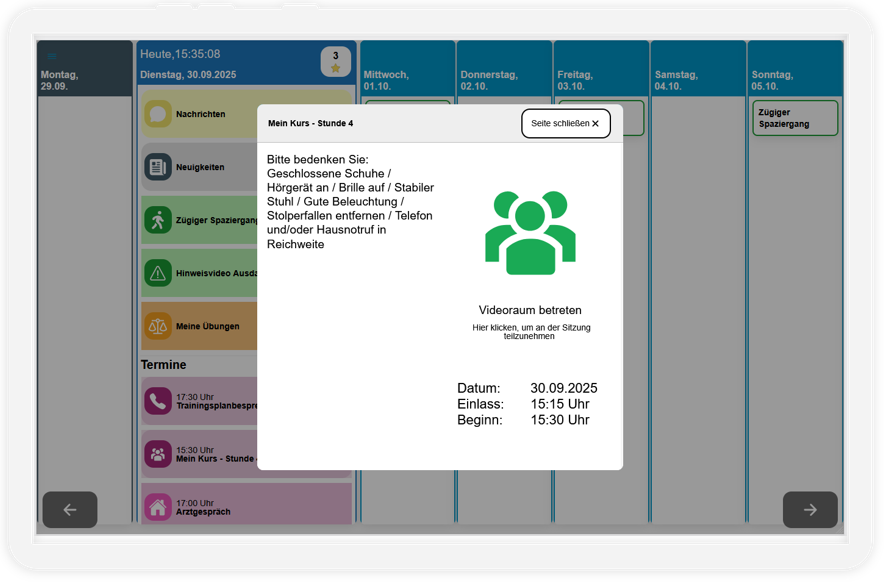This screenshot has width=884, height=582.
Task: Click the Beginn time 15:30 Uhr
Action: 560,420
